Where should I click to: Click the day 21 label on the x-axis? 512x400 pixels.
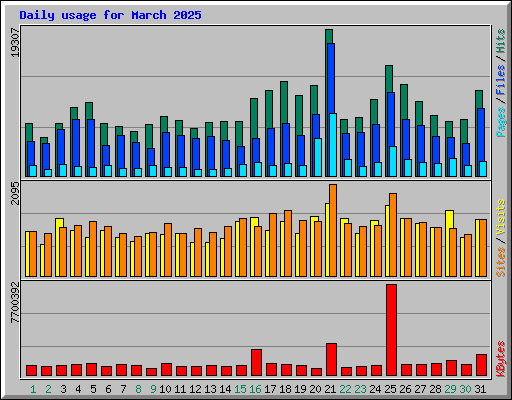point(330,389)
